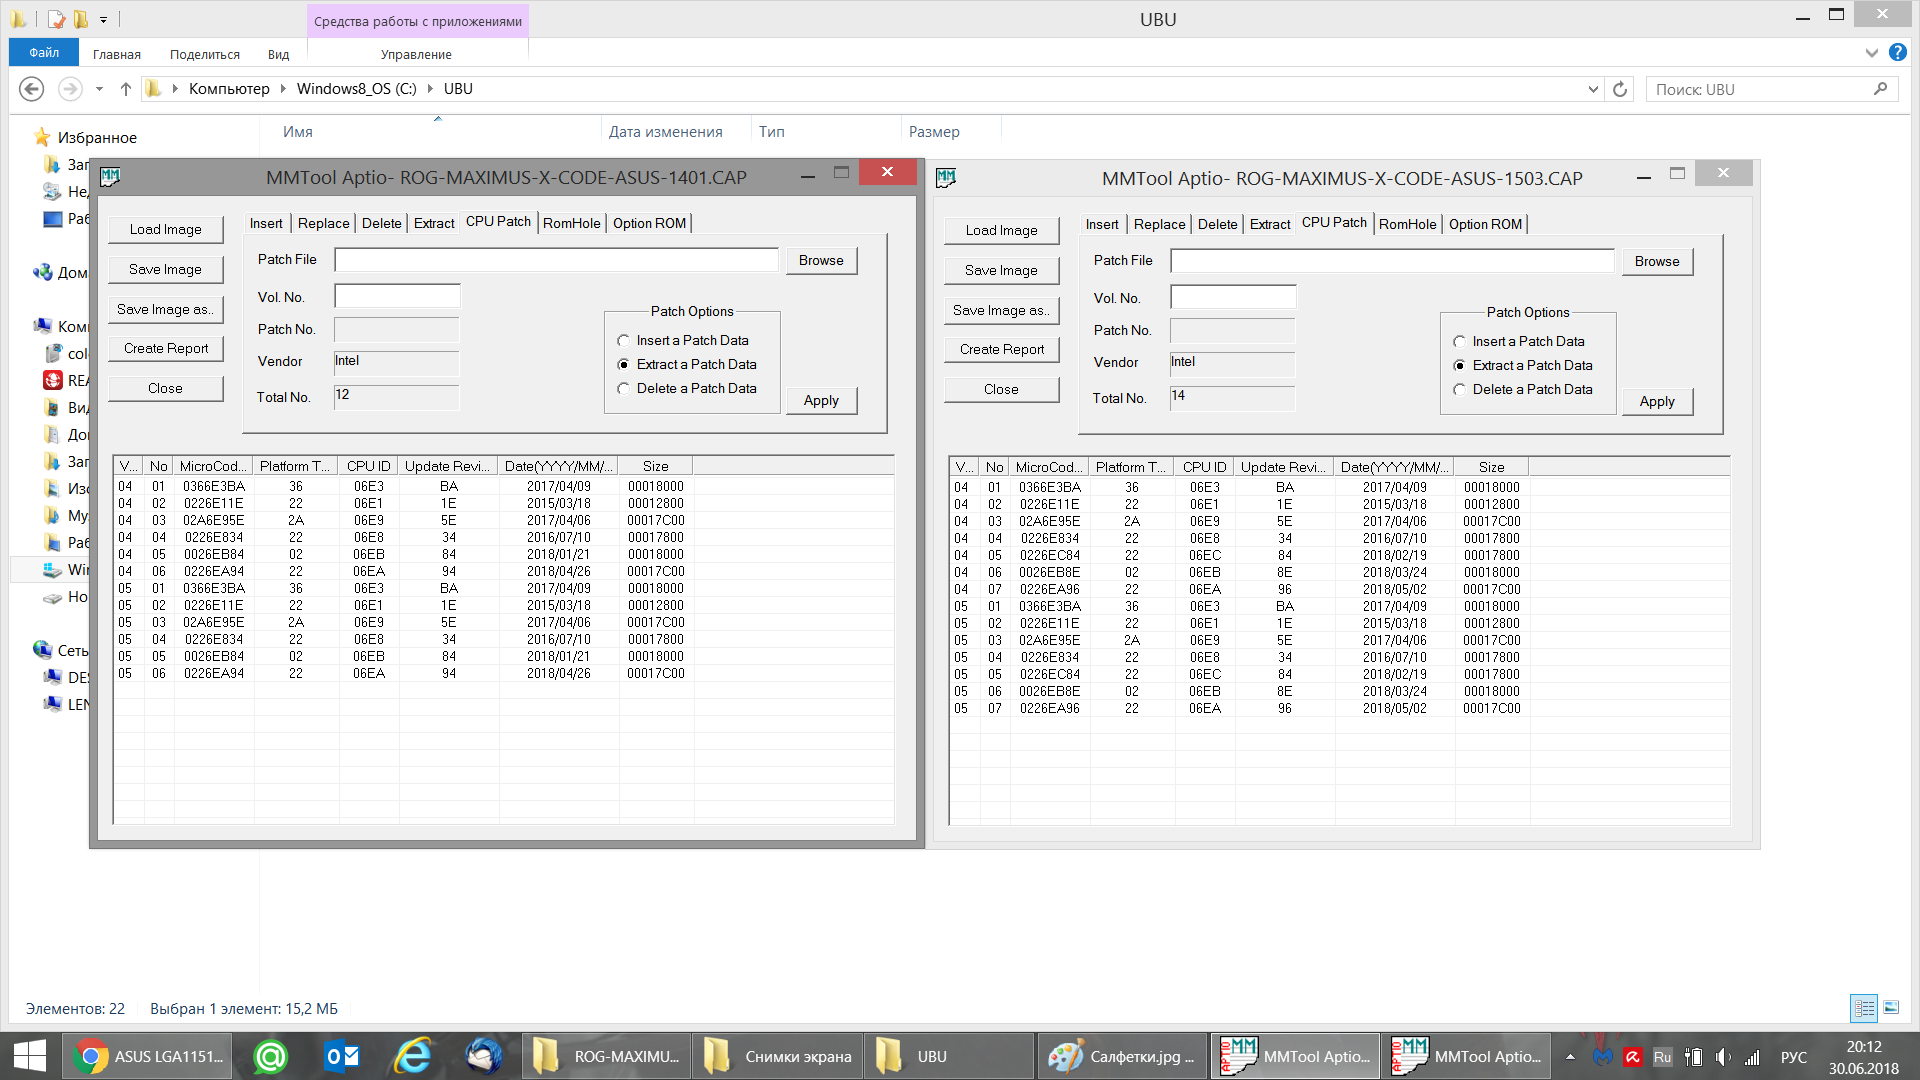Click the refresh icon beside the address bar
1920x1080 pixels.
coord(1620,89)
